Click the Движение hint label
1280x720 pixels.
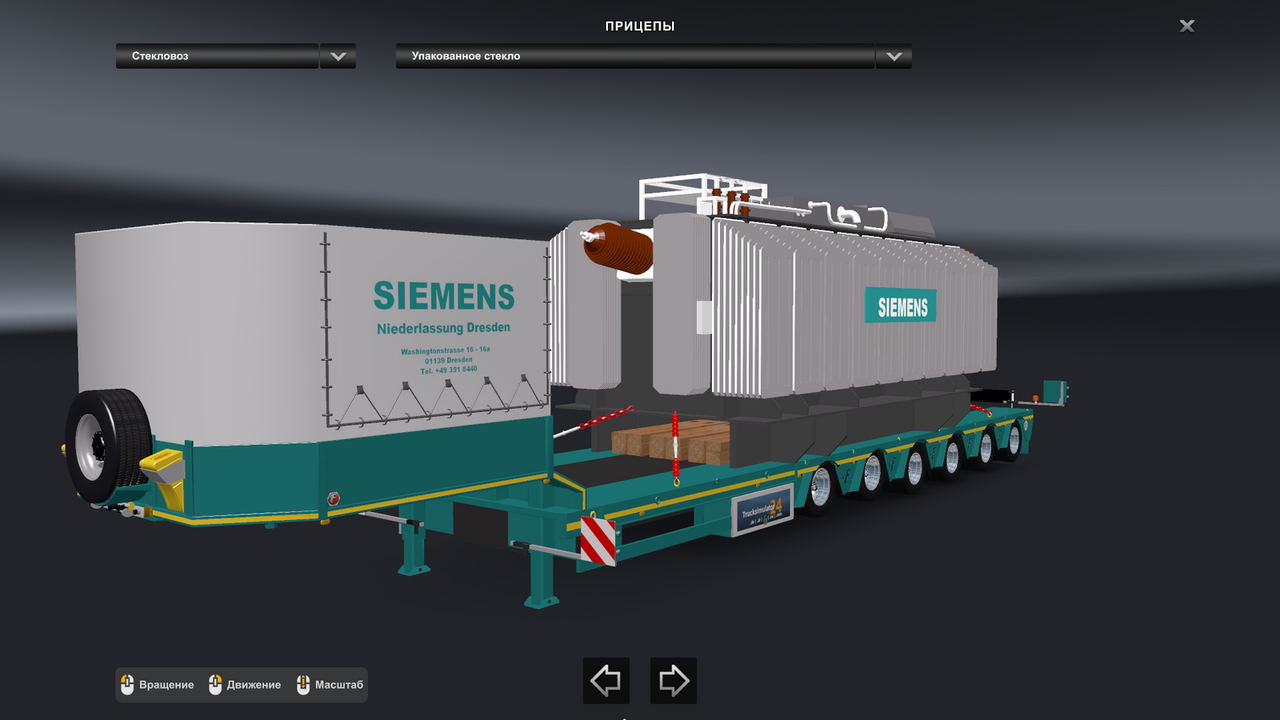[x=254, y=685]
